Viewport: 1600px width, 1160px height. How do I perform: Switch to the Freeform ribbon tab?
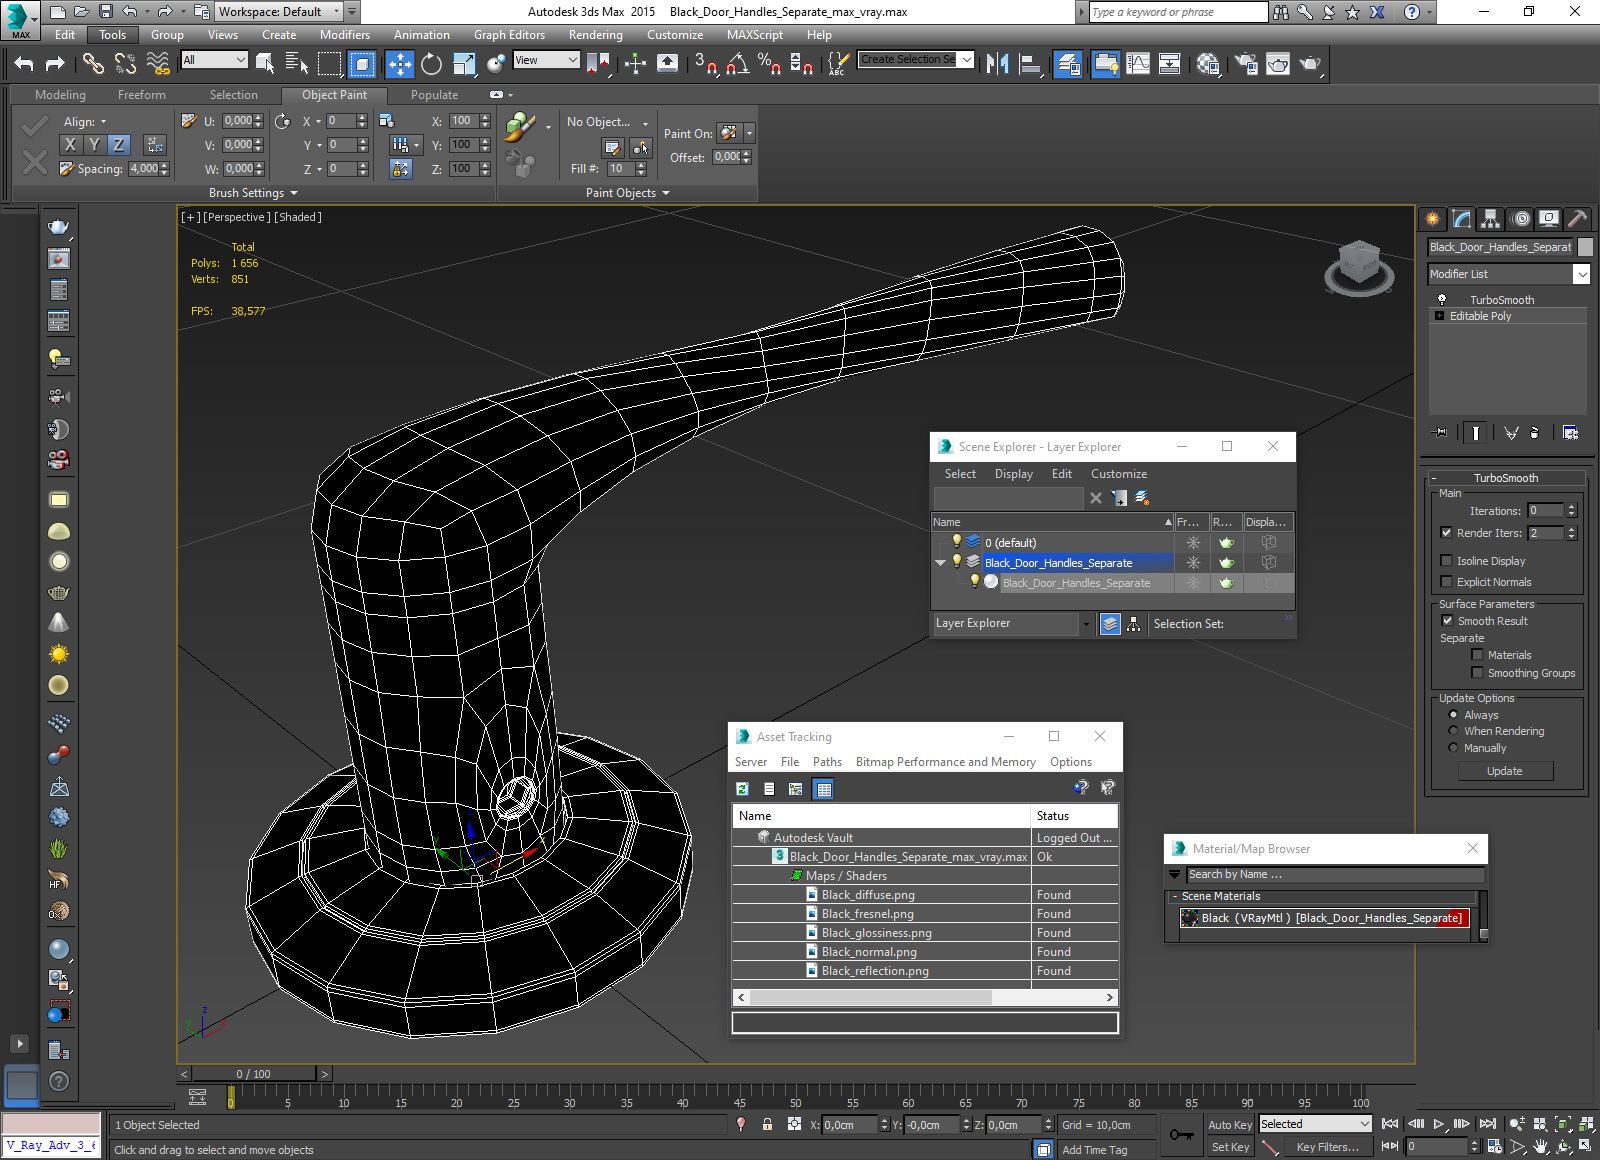(142, 95)
